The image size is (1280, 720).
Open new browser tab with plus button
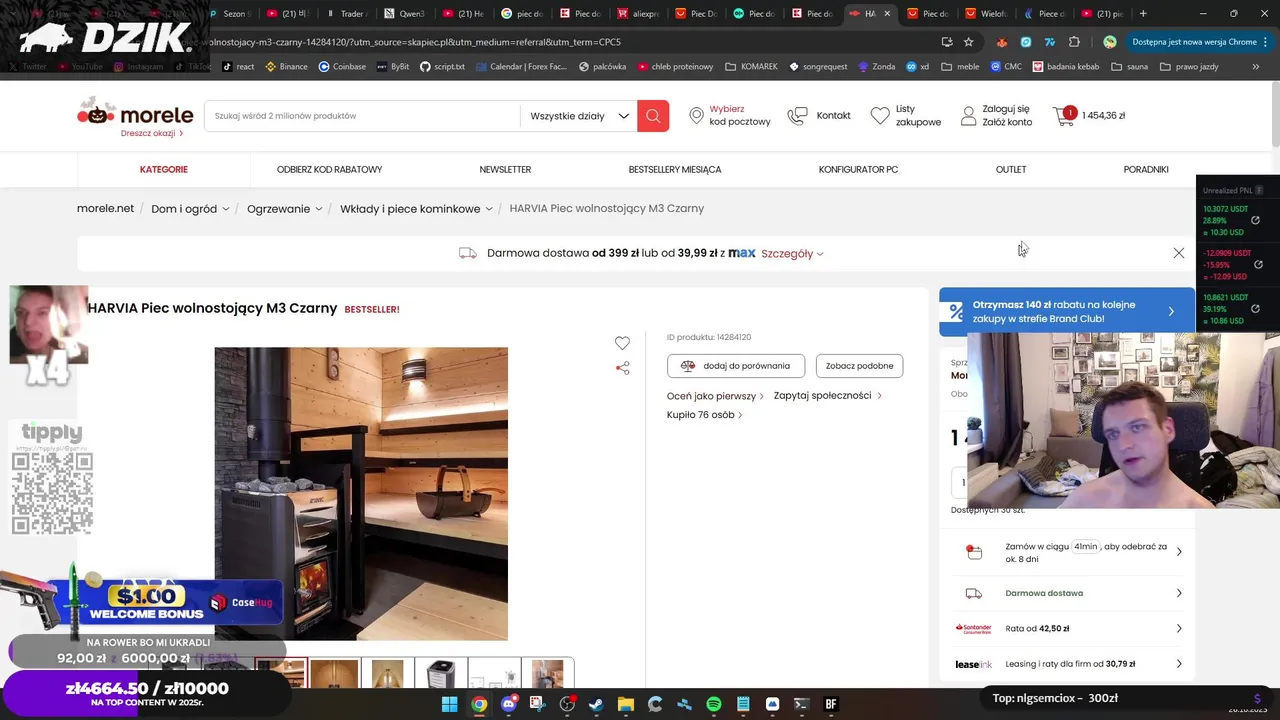tap(1143, 14)
